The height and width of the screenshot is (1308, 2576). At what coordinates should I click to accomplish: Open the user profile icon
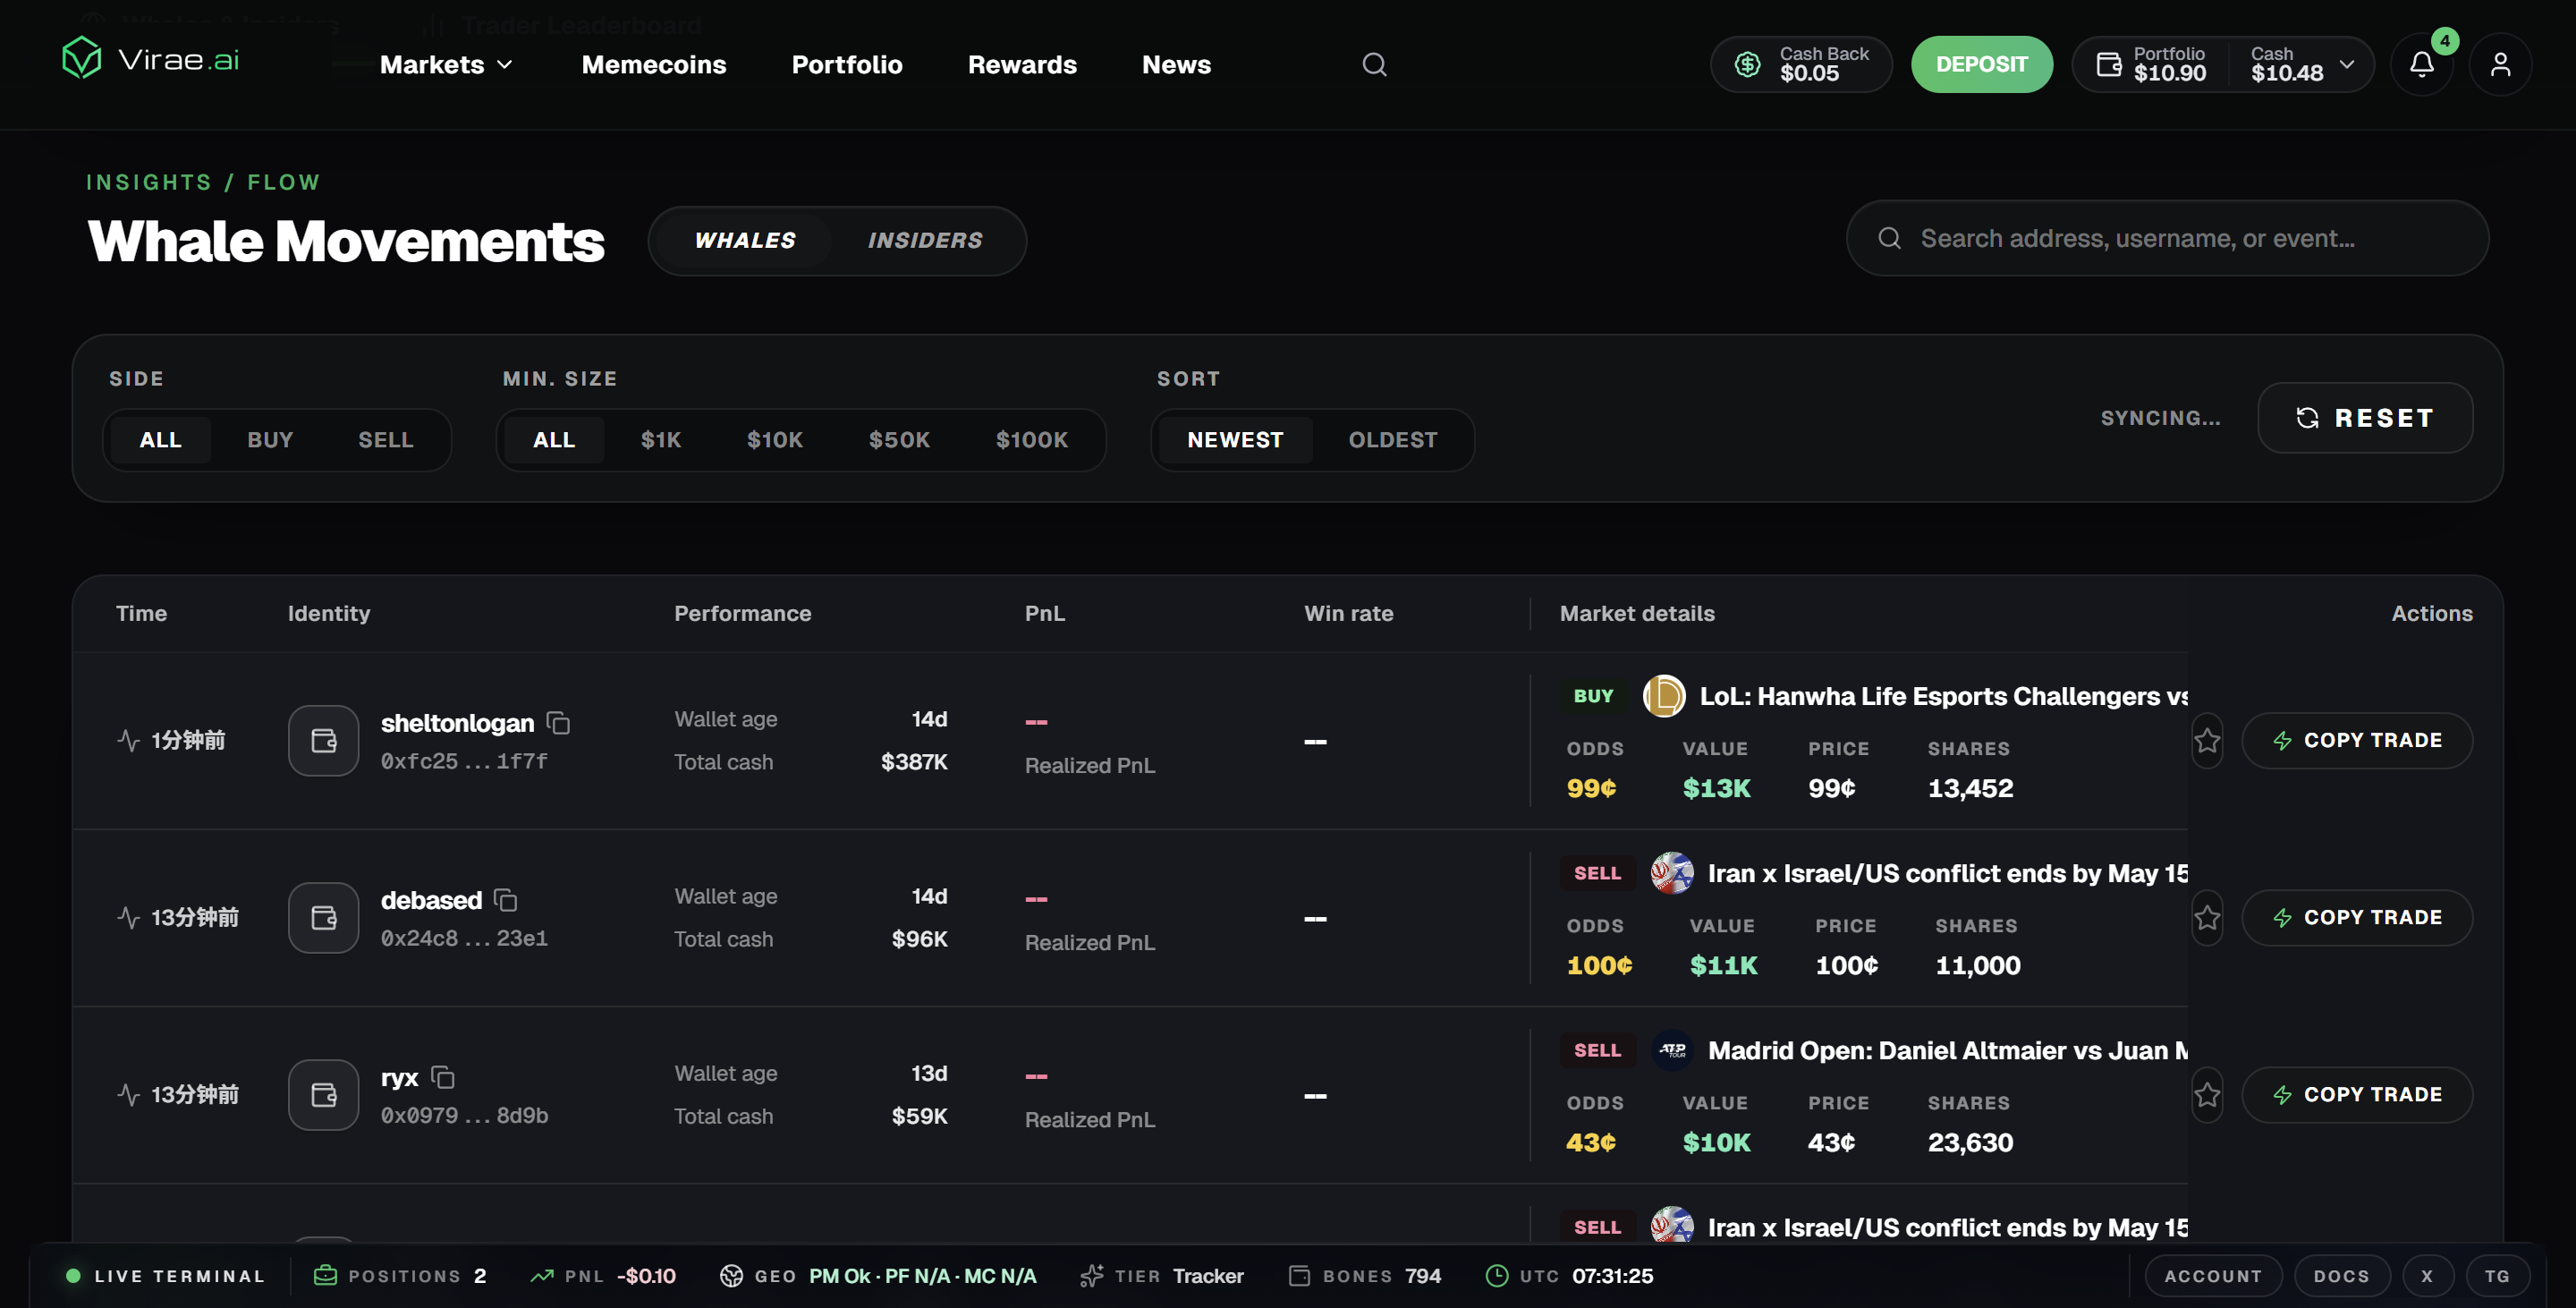[x=2501, y=65]
